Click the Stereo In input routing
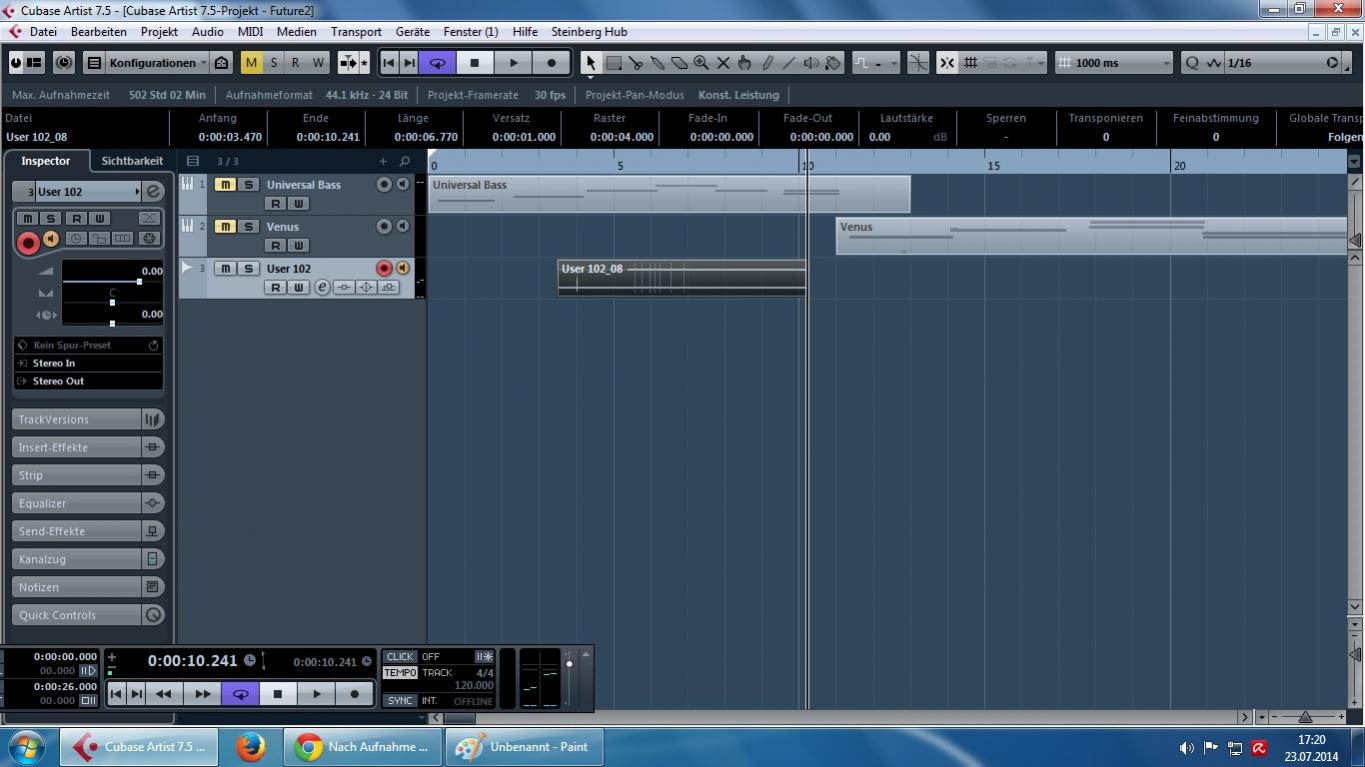Image resolution: width=1365 pixels, height=767 pixels. (x=88, y=363)
